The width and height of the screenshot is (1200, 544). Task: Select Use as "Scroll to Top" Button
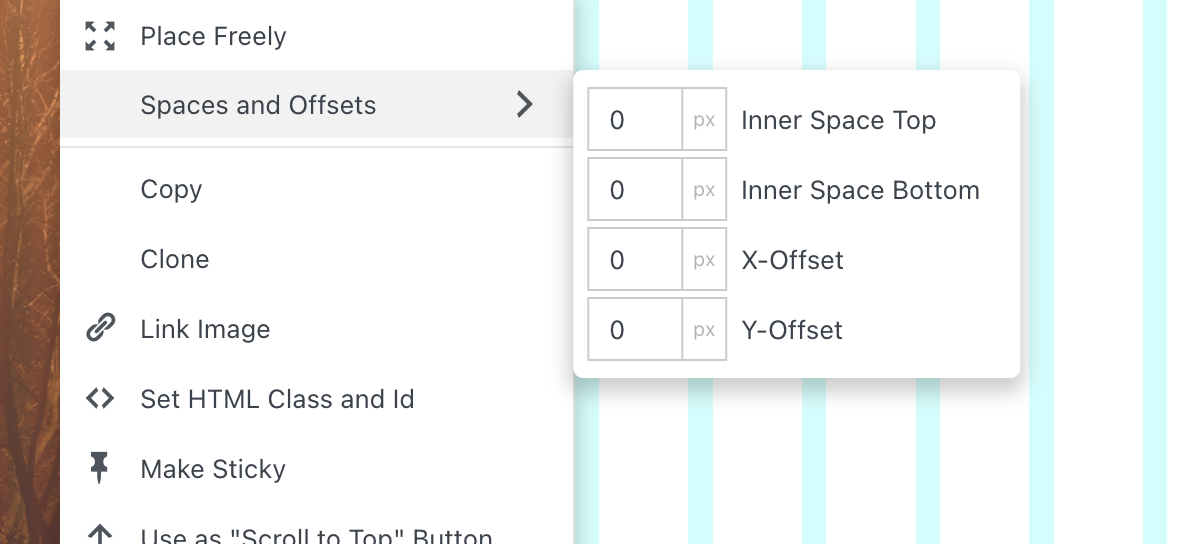[x=316, y=536]
